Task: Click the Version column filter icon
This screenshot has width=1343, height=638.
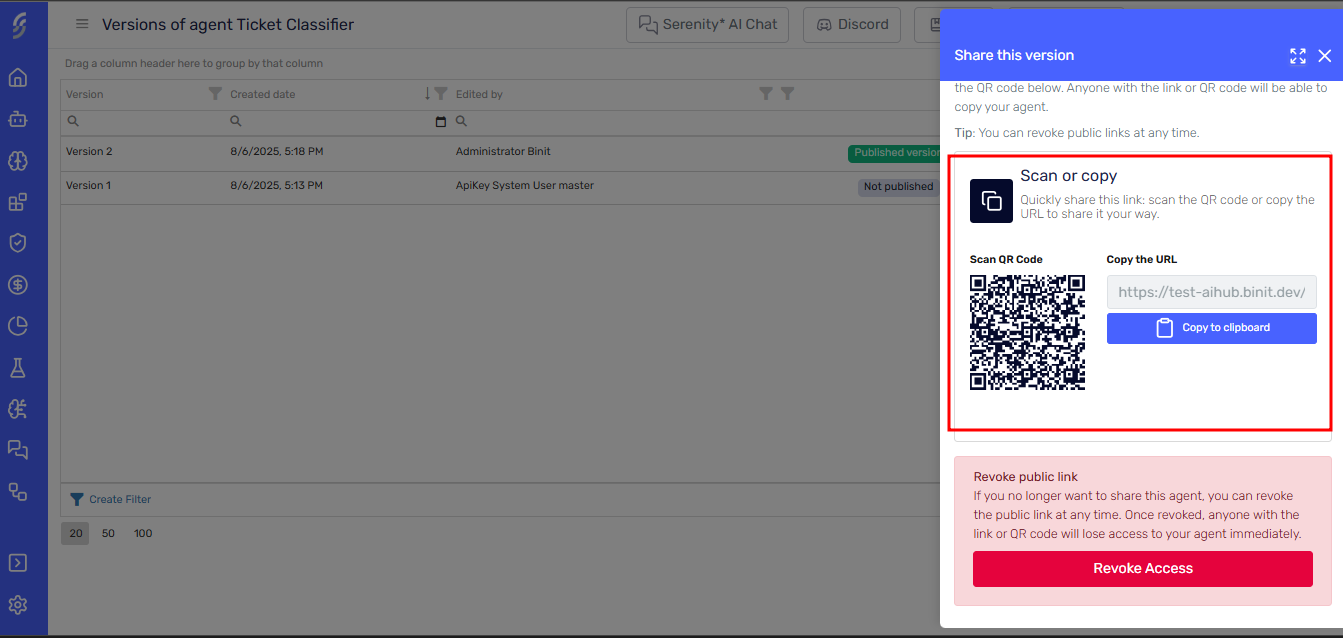Action: click(215, 94)
